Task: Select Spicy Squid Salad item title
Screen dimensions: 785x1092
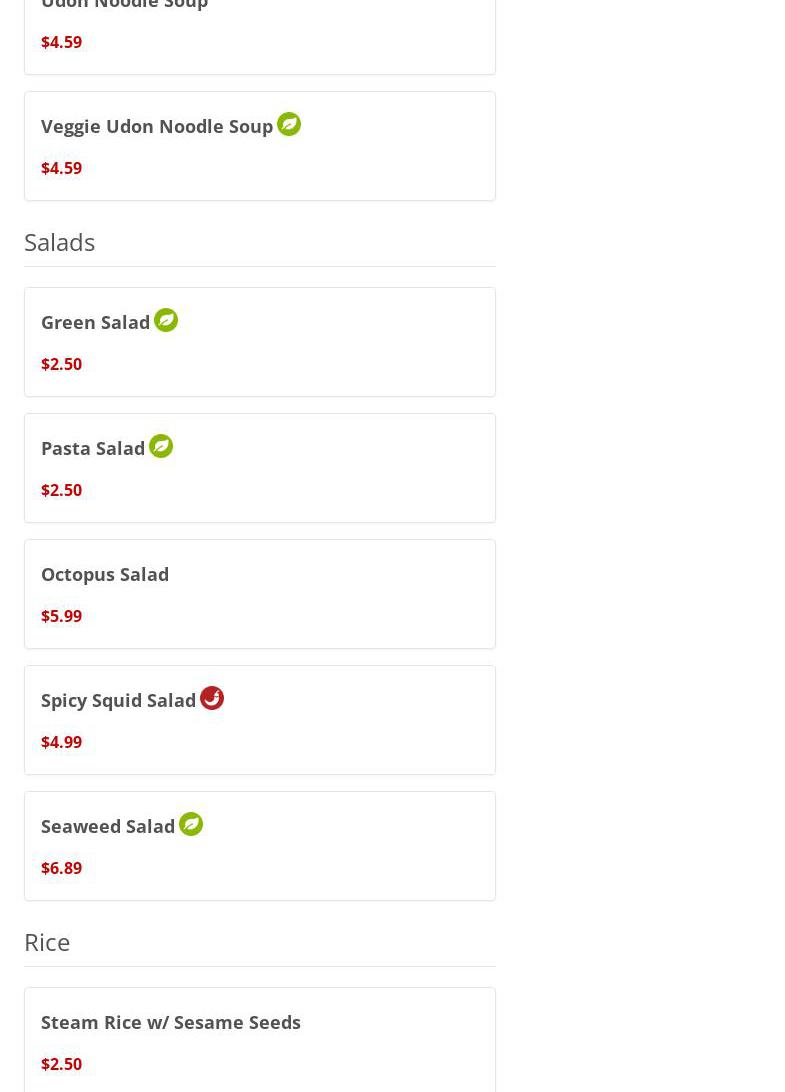Action: [118, 701]
